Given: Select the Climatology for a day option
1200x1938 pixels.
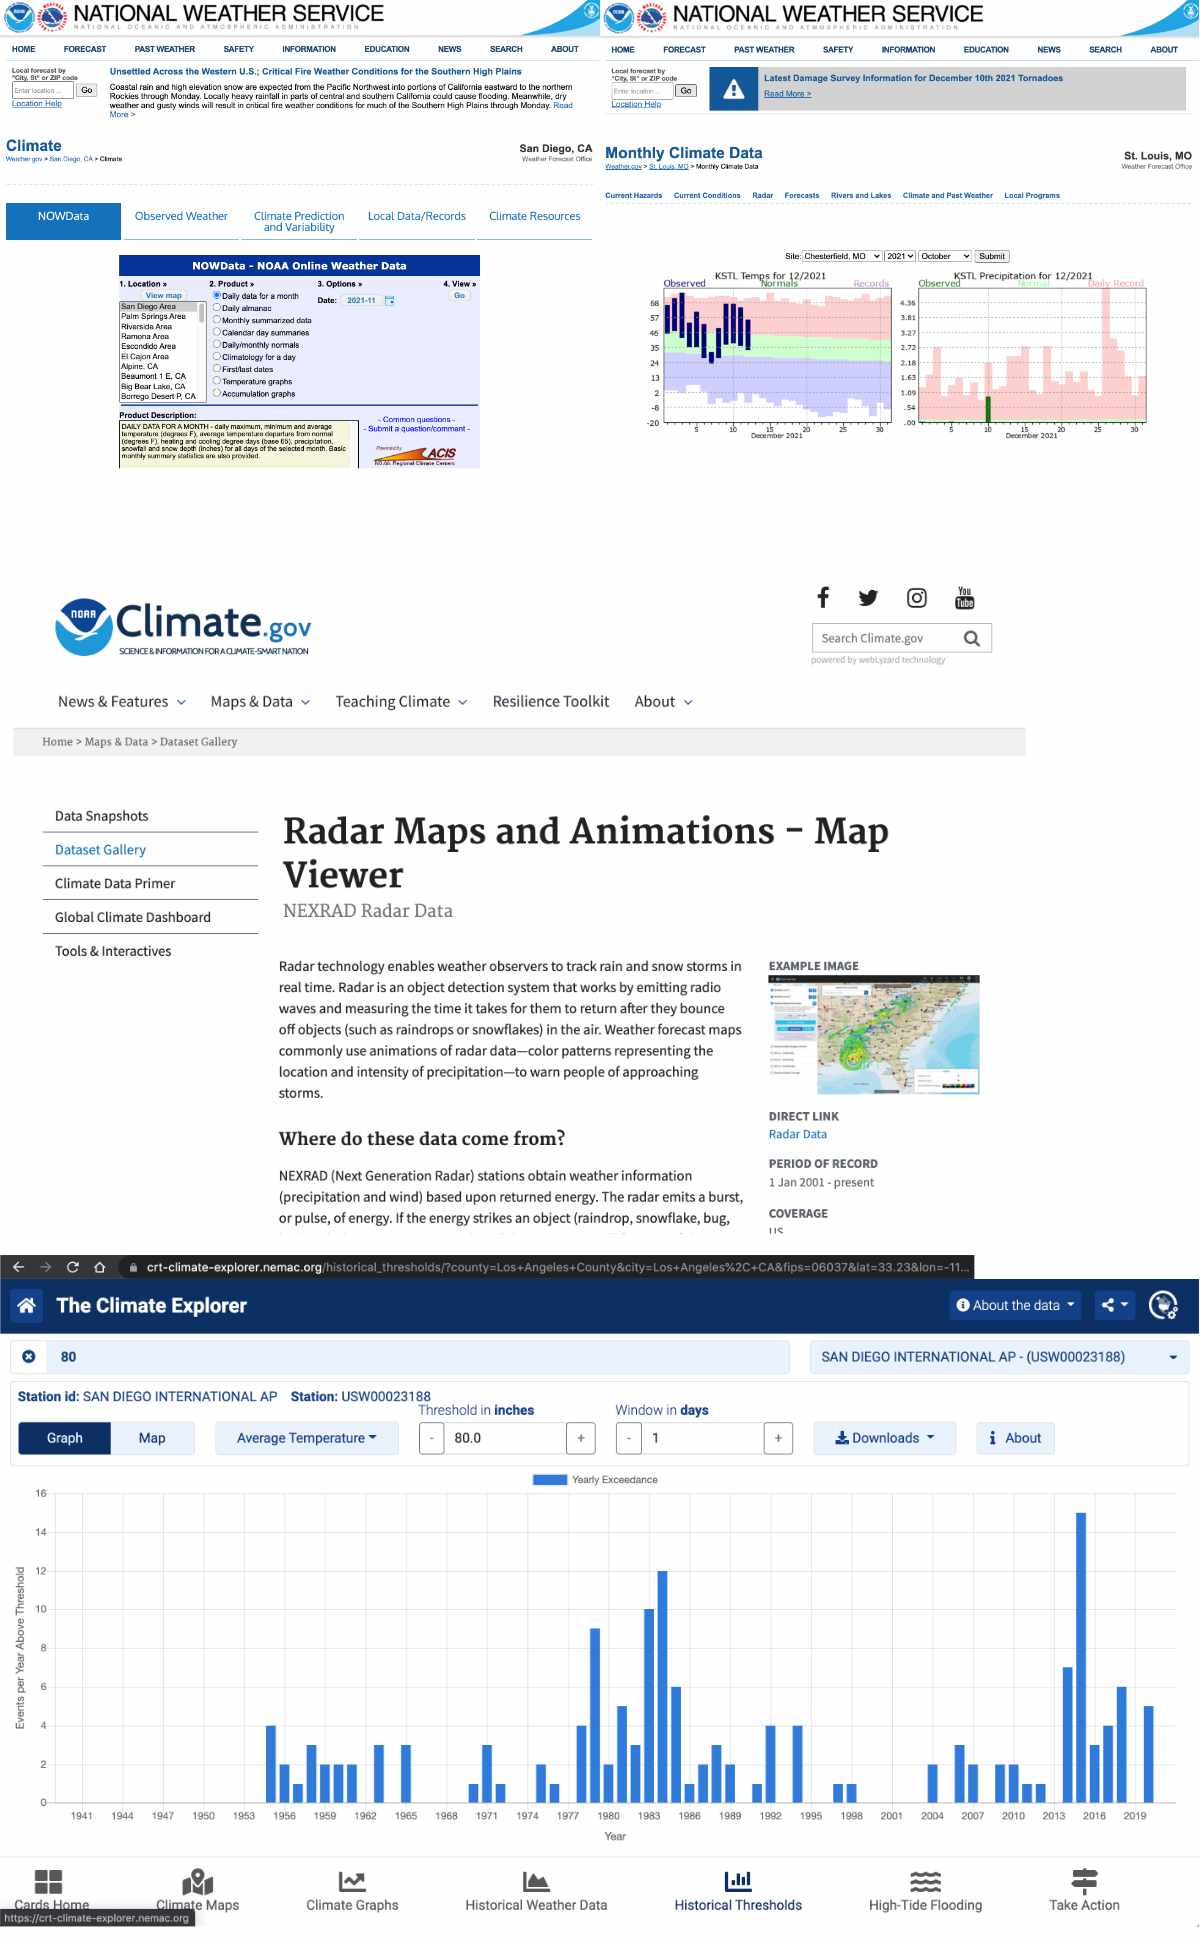Looking at the screenshot, I should [x=217, y=357].
